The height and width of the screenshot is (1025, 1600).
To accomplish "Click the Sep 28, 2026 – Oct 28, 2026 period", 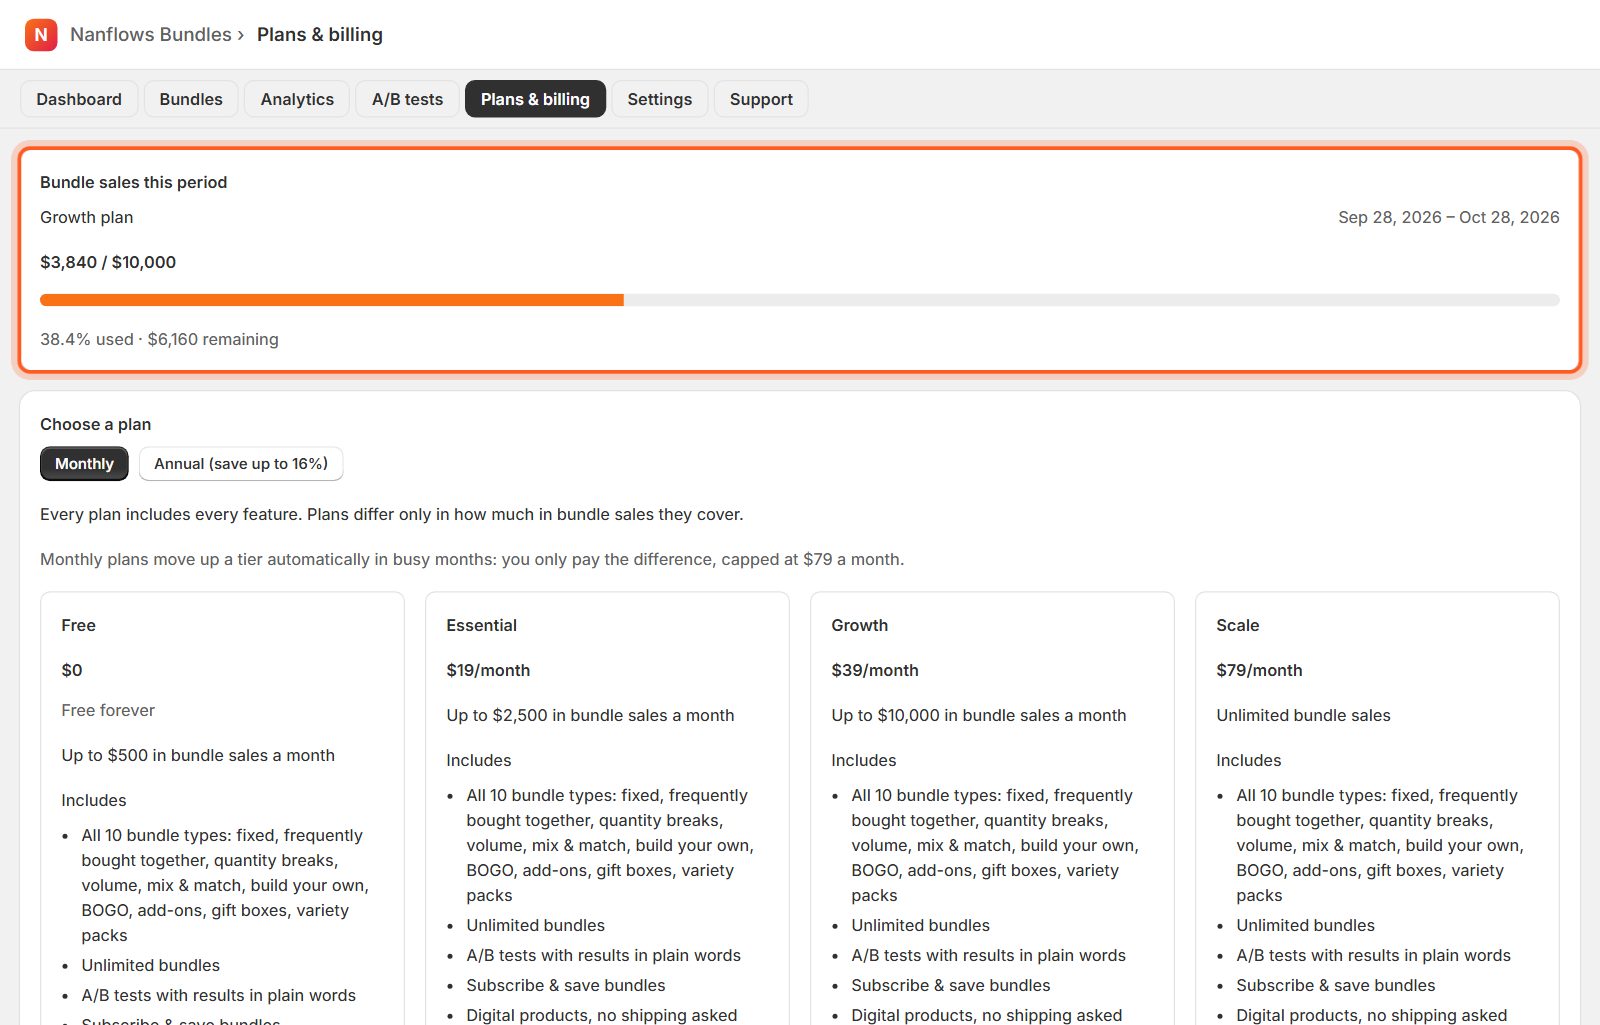I will click(1449, 217).
